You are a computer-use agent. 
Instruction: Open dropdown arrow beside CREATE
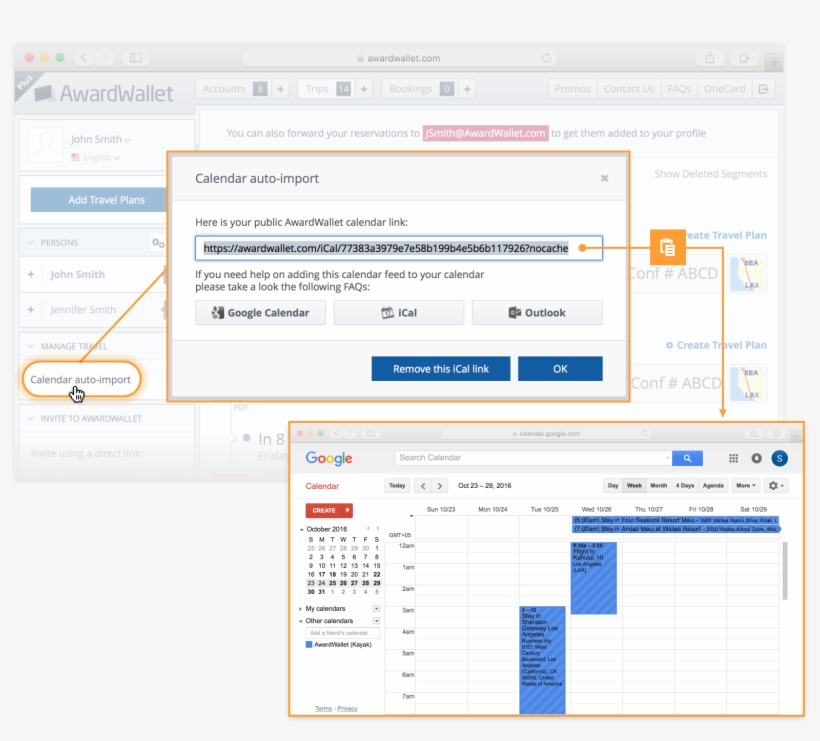[347, 510]
